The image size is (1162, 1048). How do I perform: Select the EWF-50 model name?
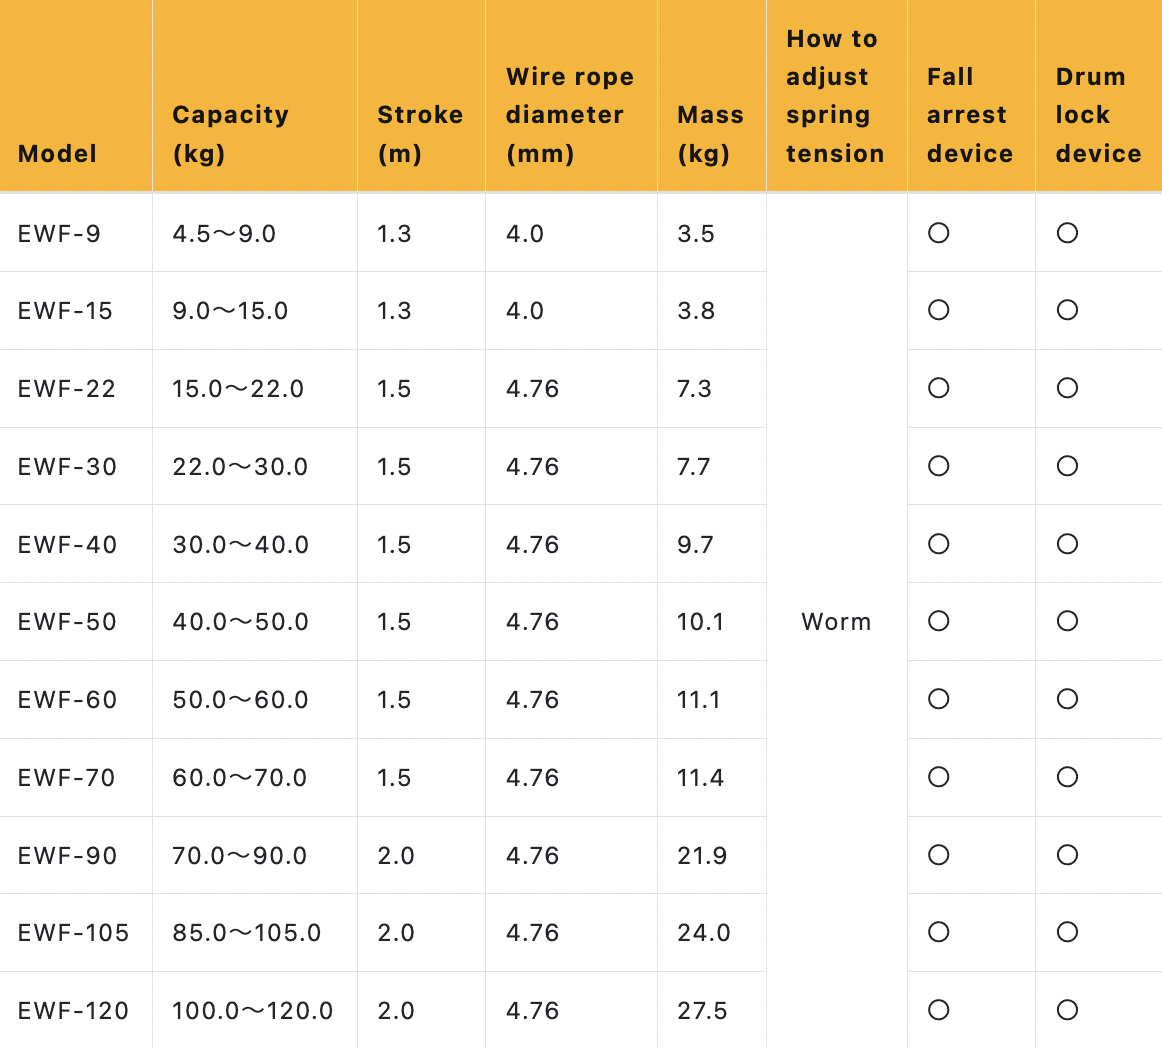click(67, 622)
